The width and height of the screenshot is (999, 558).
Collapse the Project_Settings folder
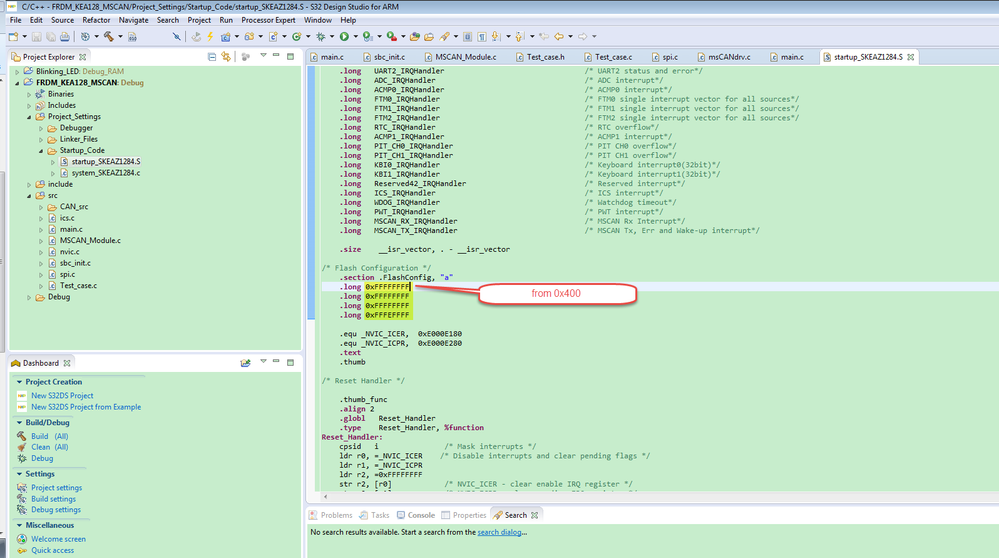[29, 117]
